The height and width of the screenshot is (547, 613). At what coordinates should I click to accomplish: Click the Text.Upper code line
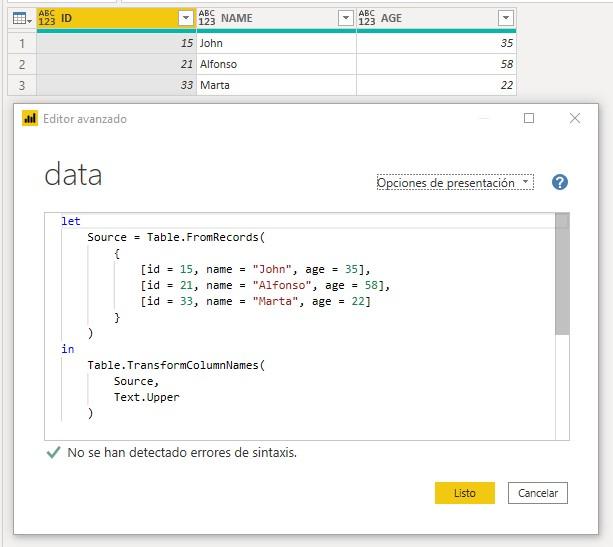tap(147, 397)
